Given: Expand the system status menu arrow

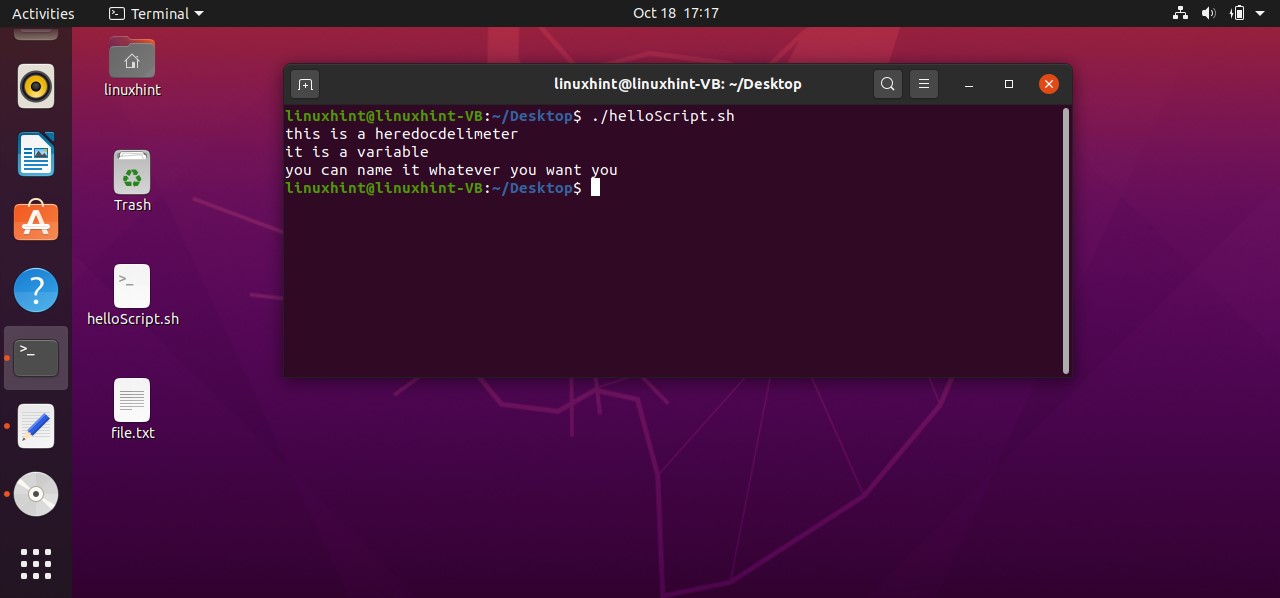Looking at the screenshot, I should (1262, 13).
